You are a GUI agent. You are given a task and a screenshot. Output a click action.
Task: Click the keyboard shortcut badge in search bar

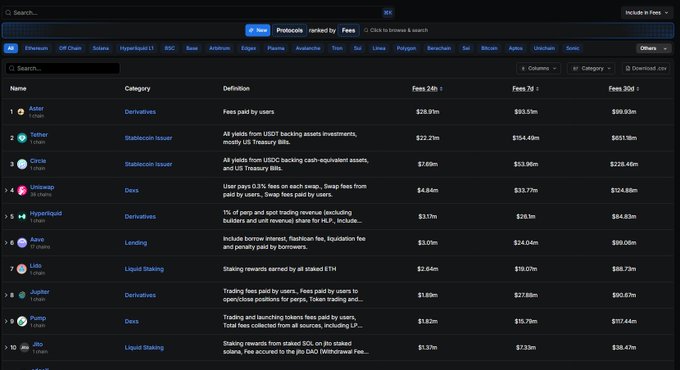tap(388, 13)
